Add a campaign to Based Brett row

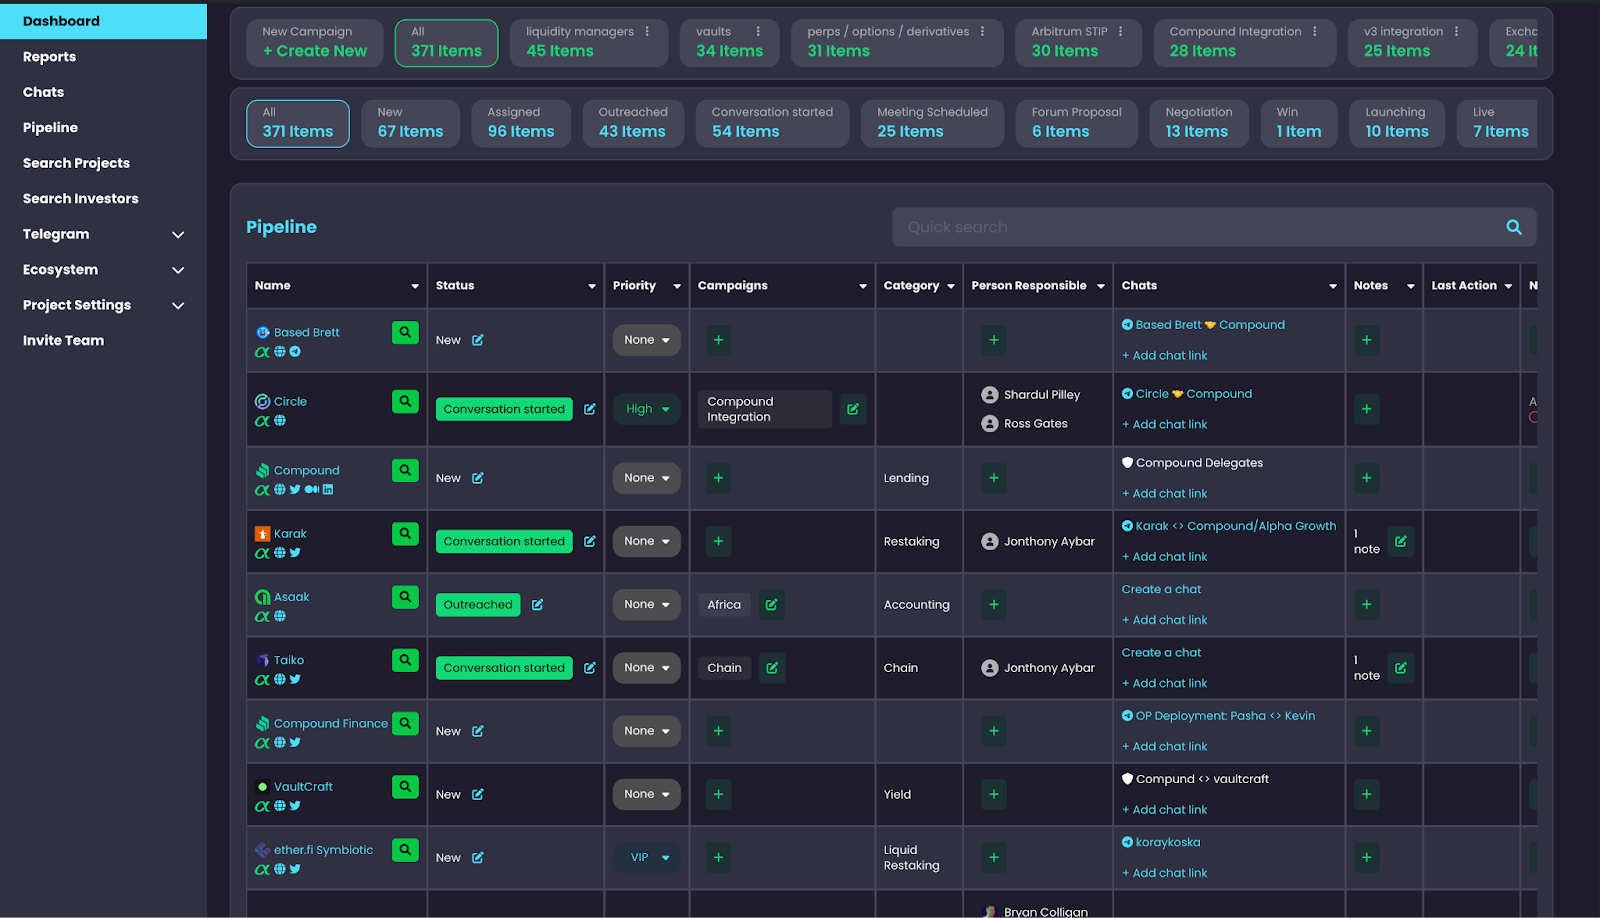pos(718,340)
